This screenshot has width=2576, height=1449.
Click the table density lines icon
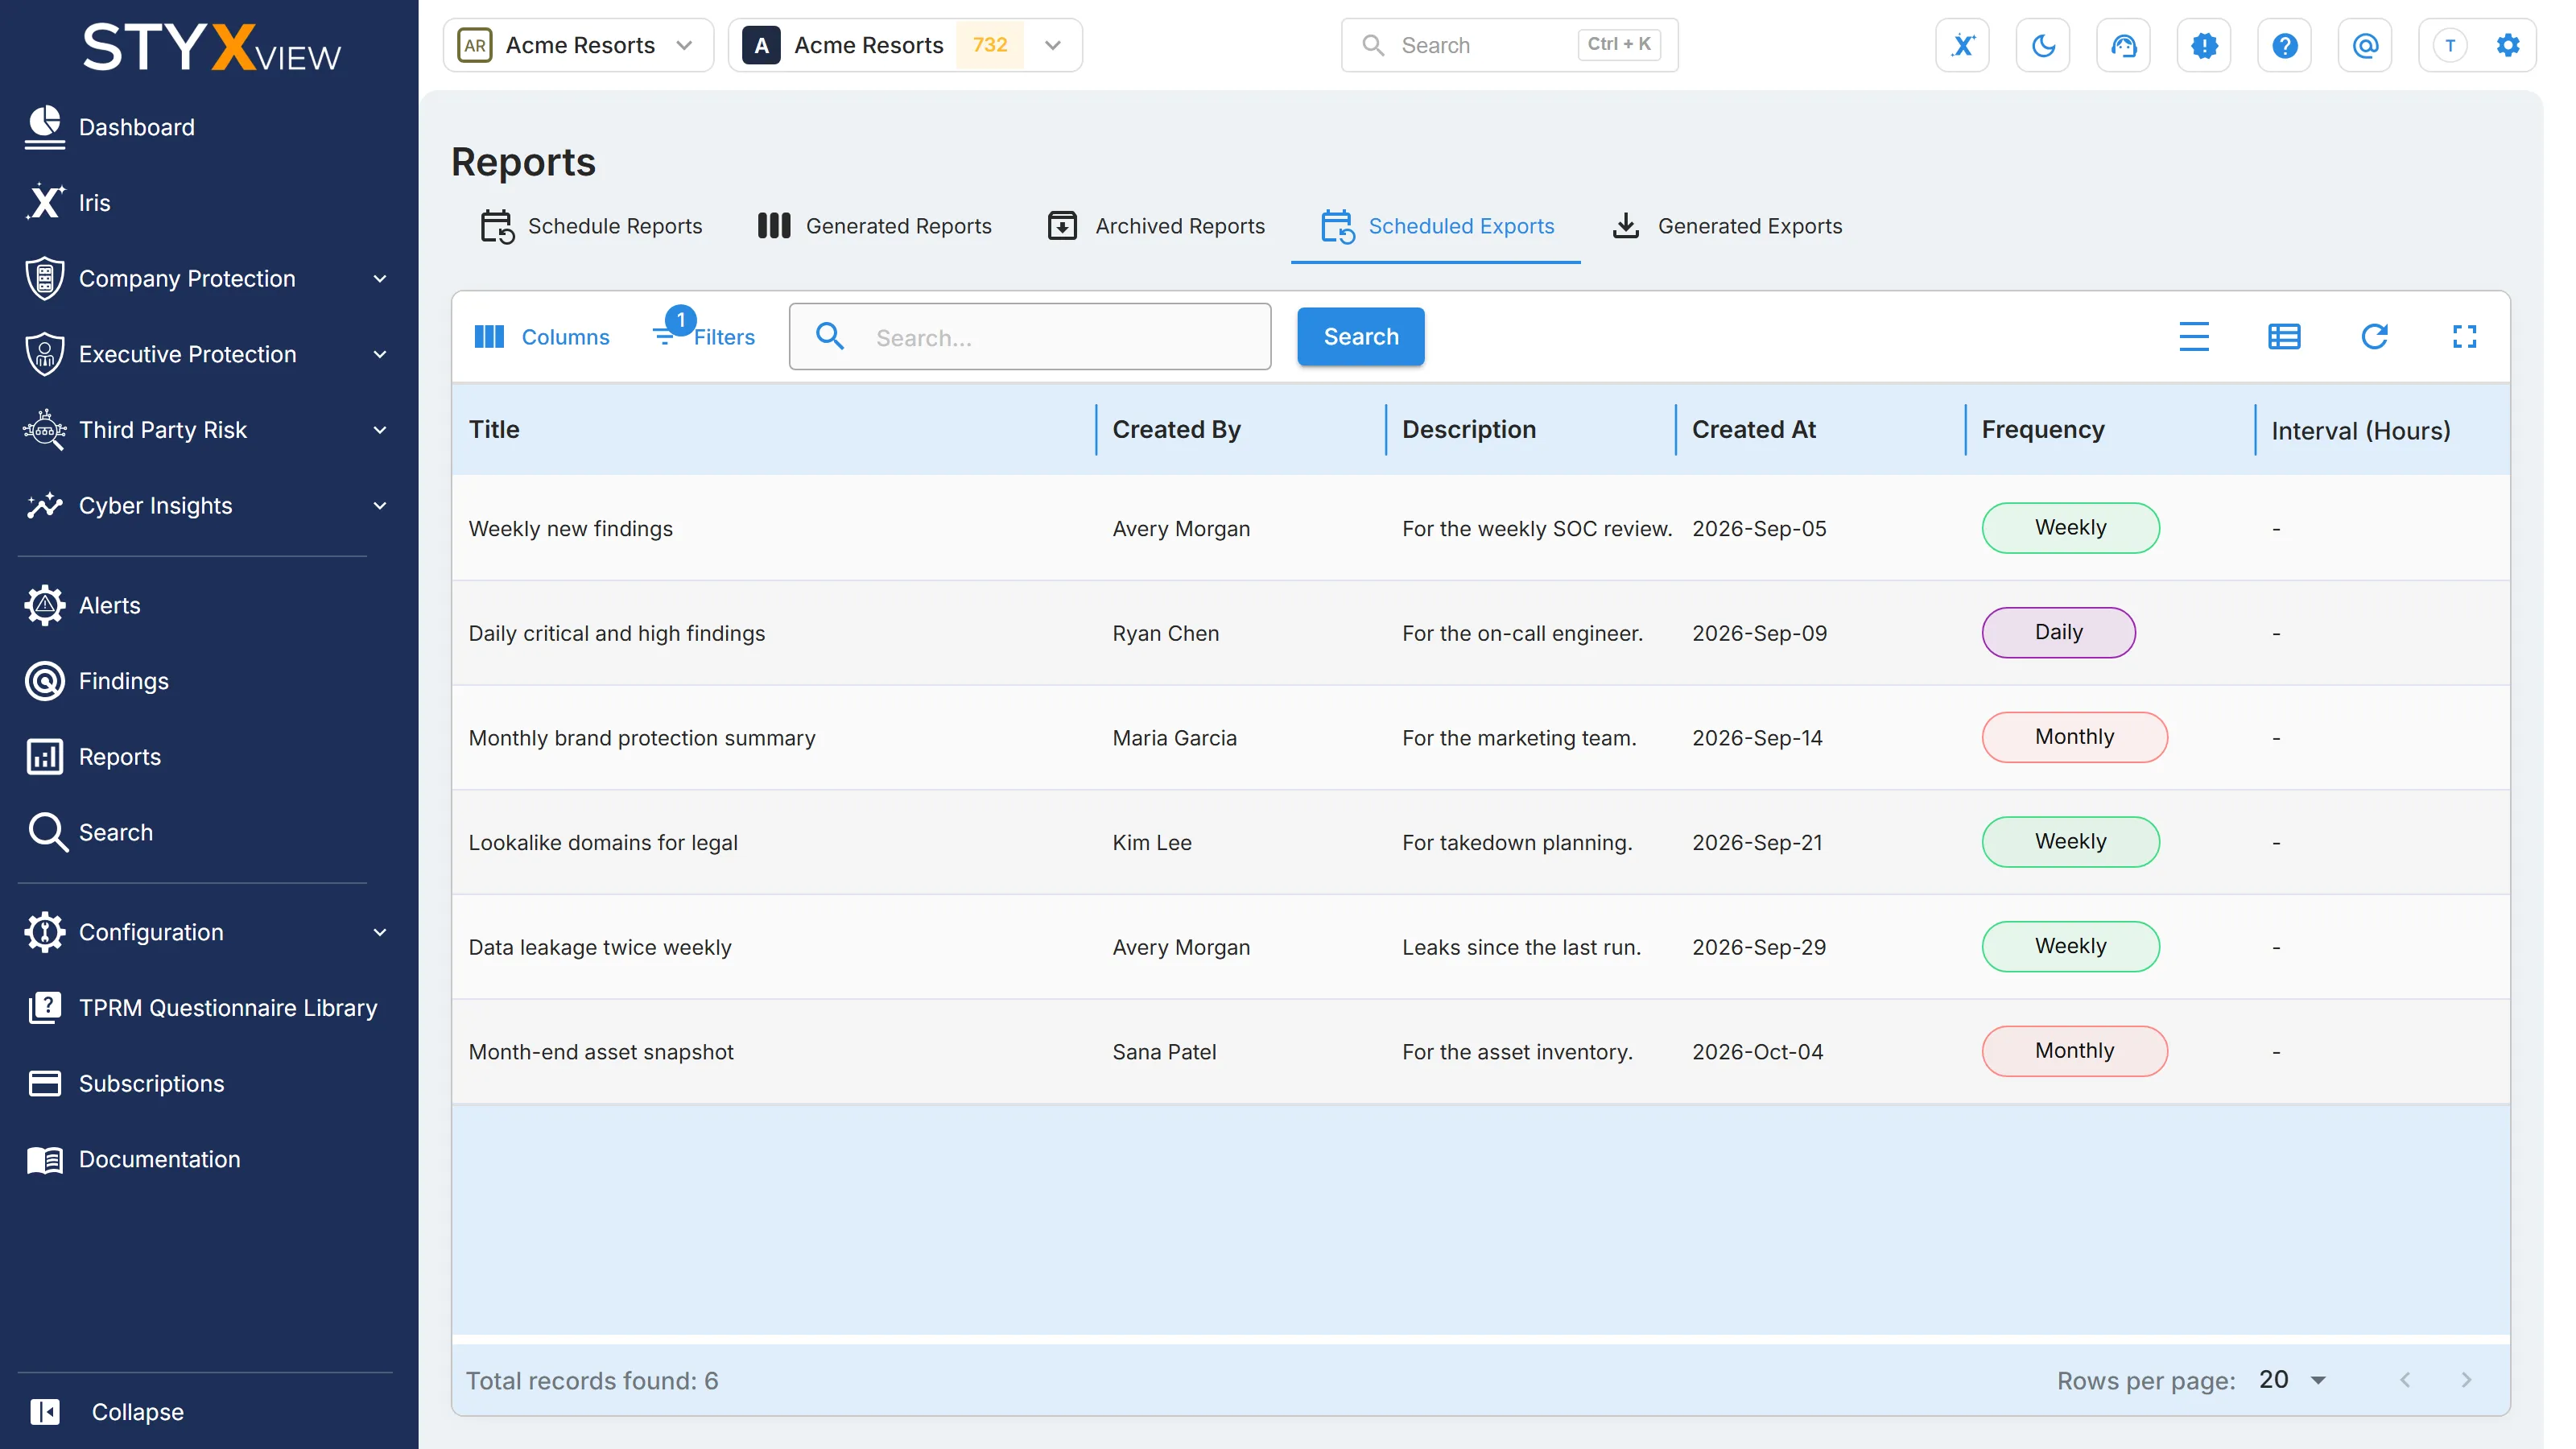pos(2193,337)
